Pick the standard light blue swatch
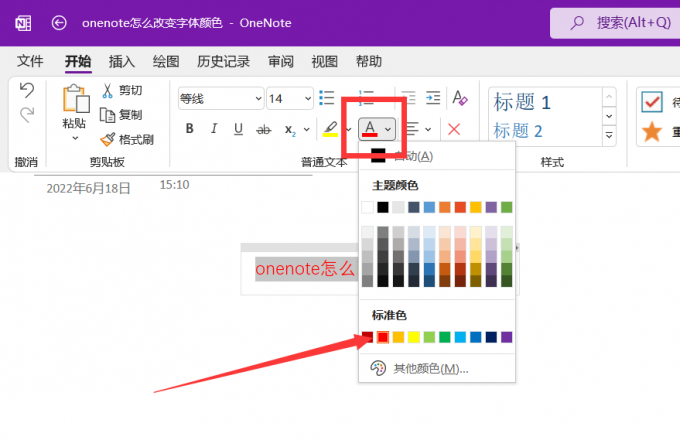 pos(460,337)
